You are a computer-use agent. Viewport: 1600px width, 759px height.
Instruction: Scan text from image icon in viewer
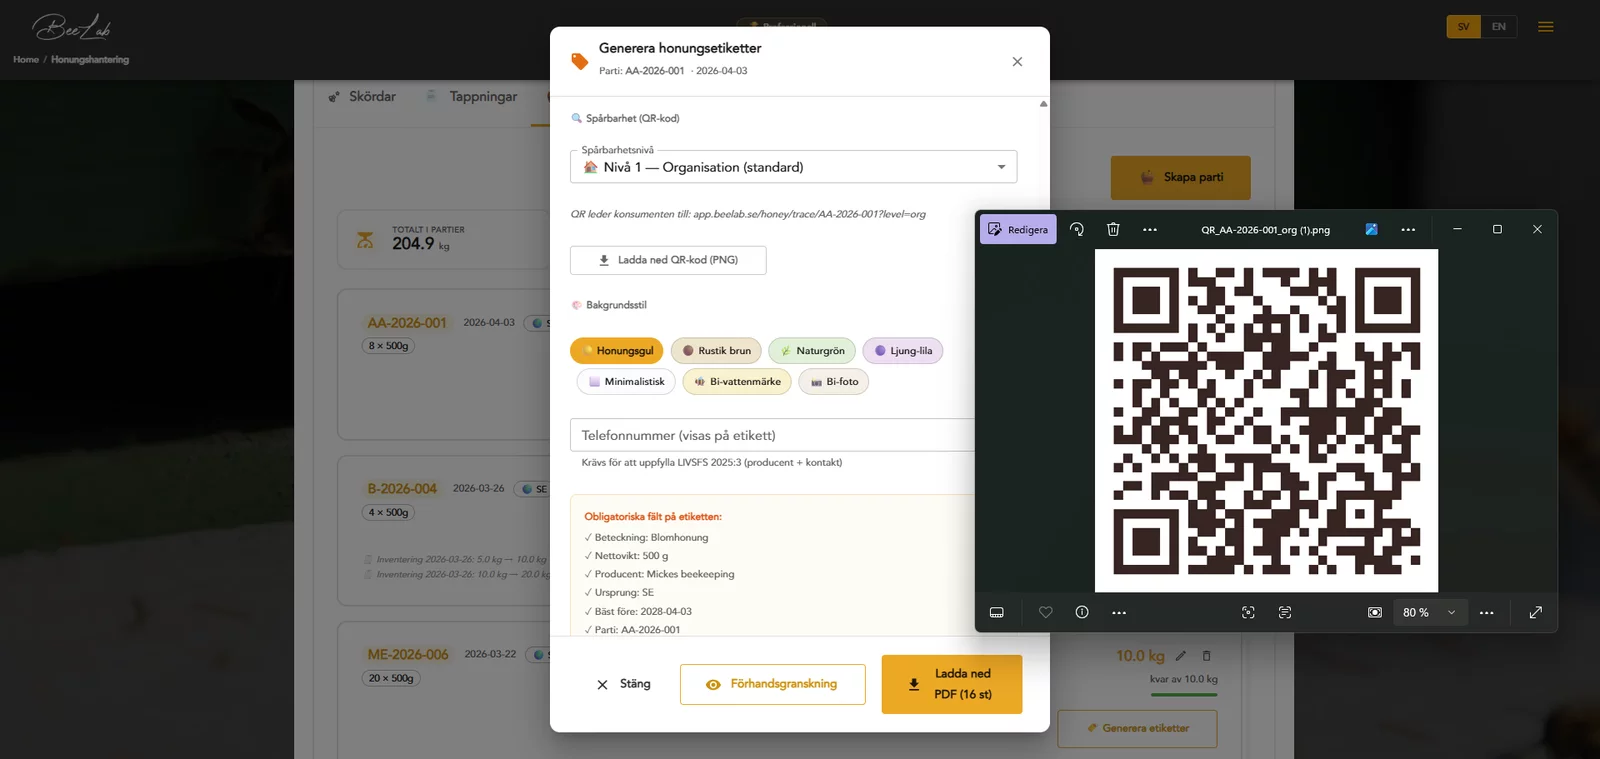coord(1285,612)
